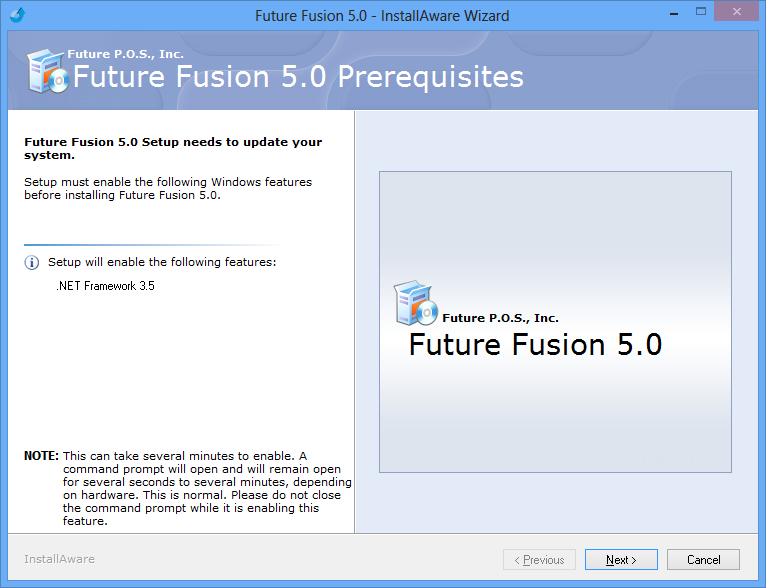Select the .NET Framework 3.5 feature entry
The width and height of the screenshot is (766, 588).
(x=106, y=286)
